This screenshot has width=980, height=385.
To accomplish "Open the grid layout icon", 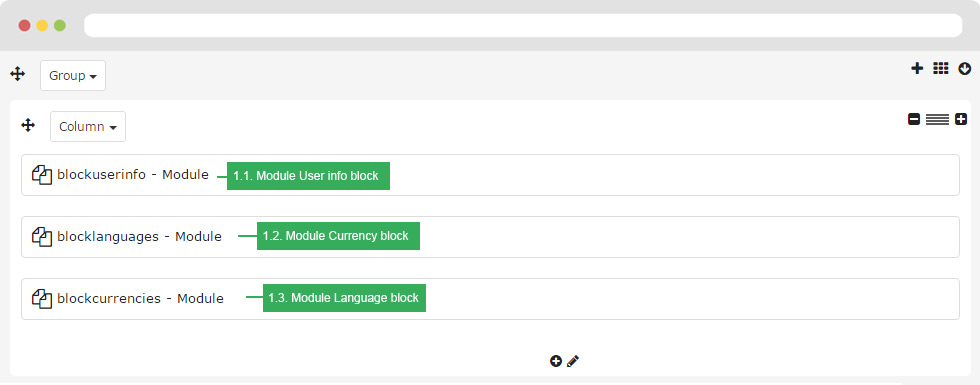I will [941, 69].
